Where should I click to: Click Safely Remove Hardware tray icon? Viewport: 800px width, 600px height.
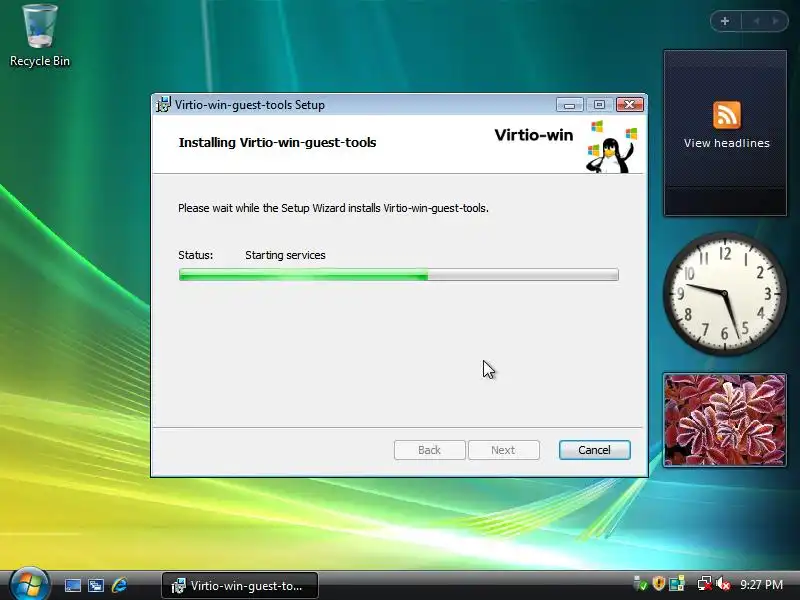pyautogui.click(x=640, y=584)
